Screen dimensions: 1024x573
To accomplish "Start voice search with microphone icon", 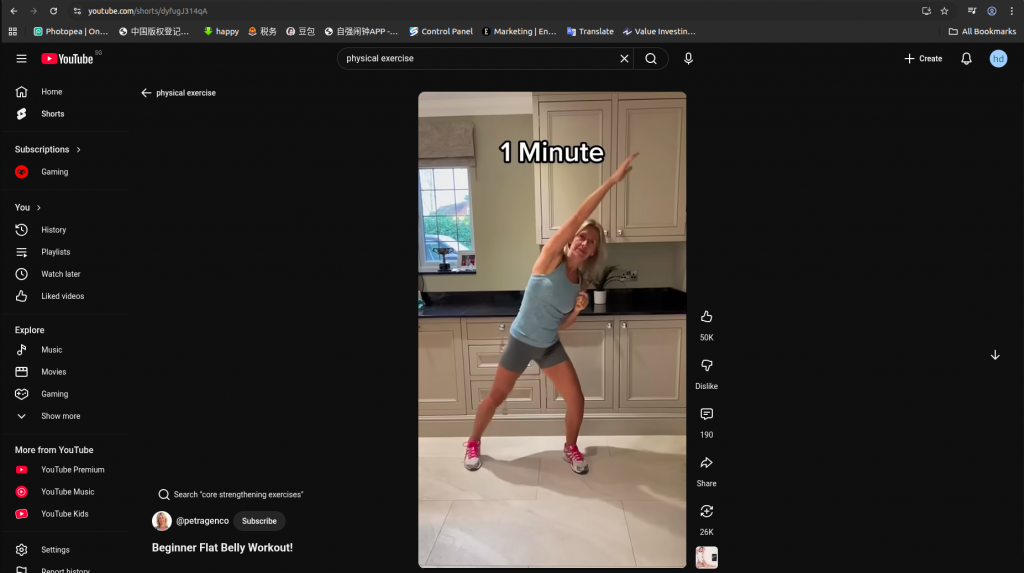I will click(688, 59).
